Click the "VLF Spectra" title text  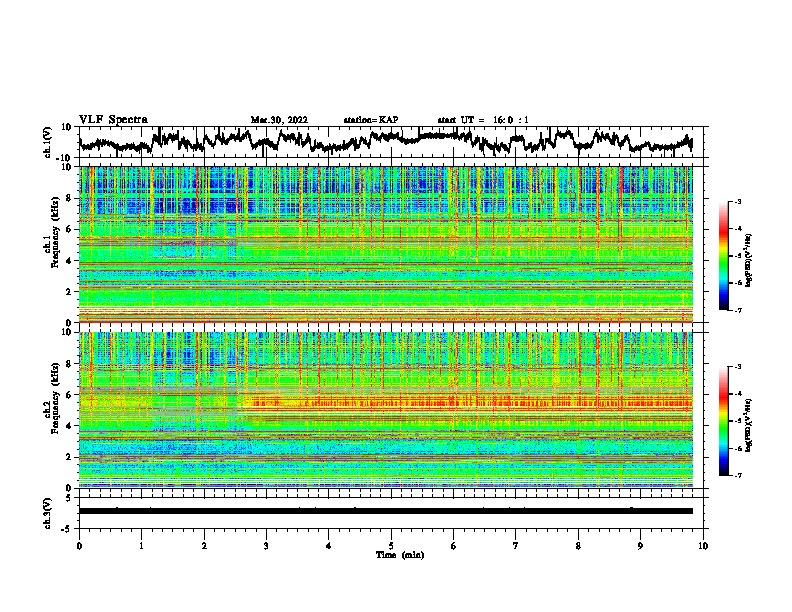(113, 120)
